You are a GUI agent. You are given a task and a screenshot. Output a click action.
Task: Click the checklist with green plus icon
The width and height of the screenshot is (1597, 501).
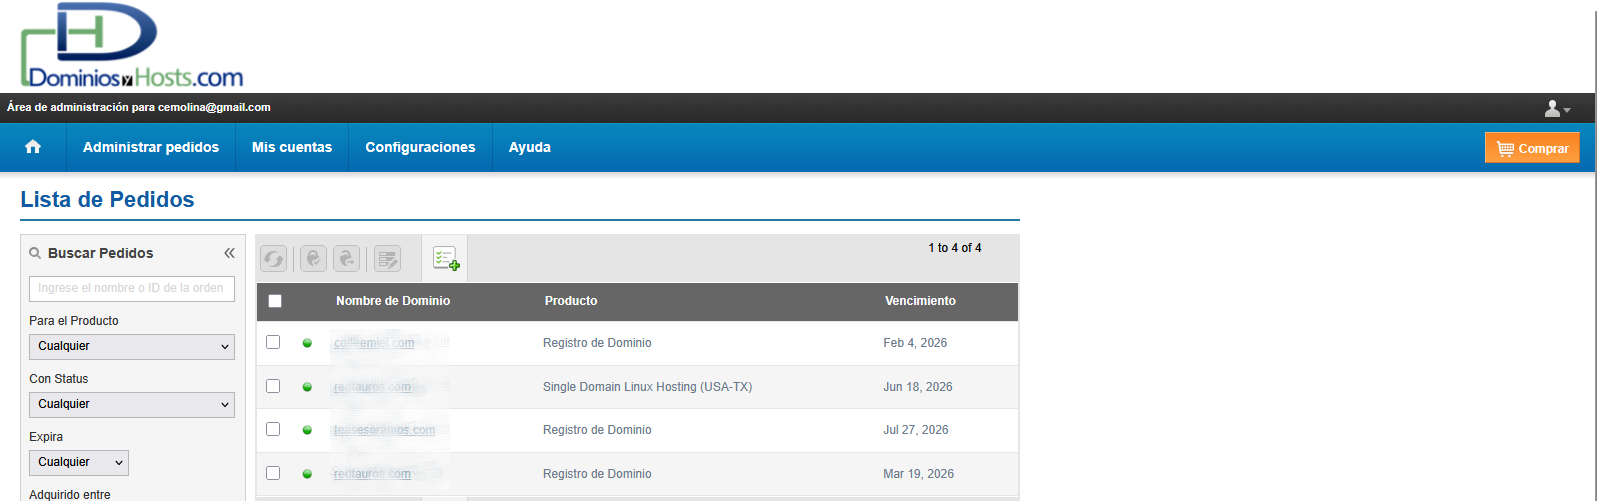coord(445,259)
